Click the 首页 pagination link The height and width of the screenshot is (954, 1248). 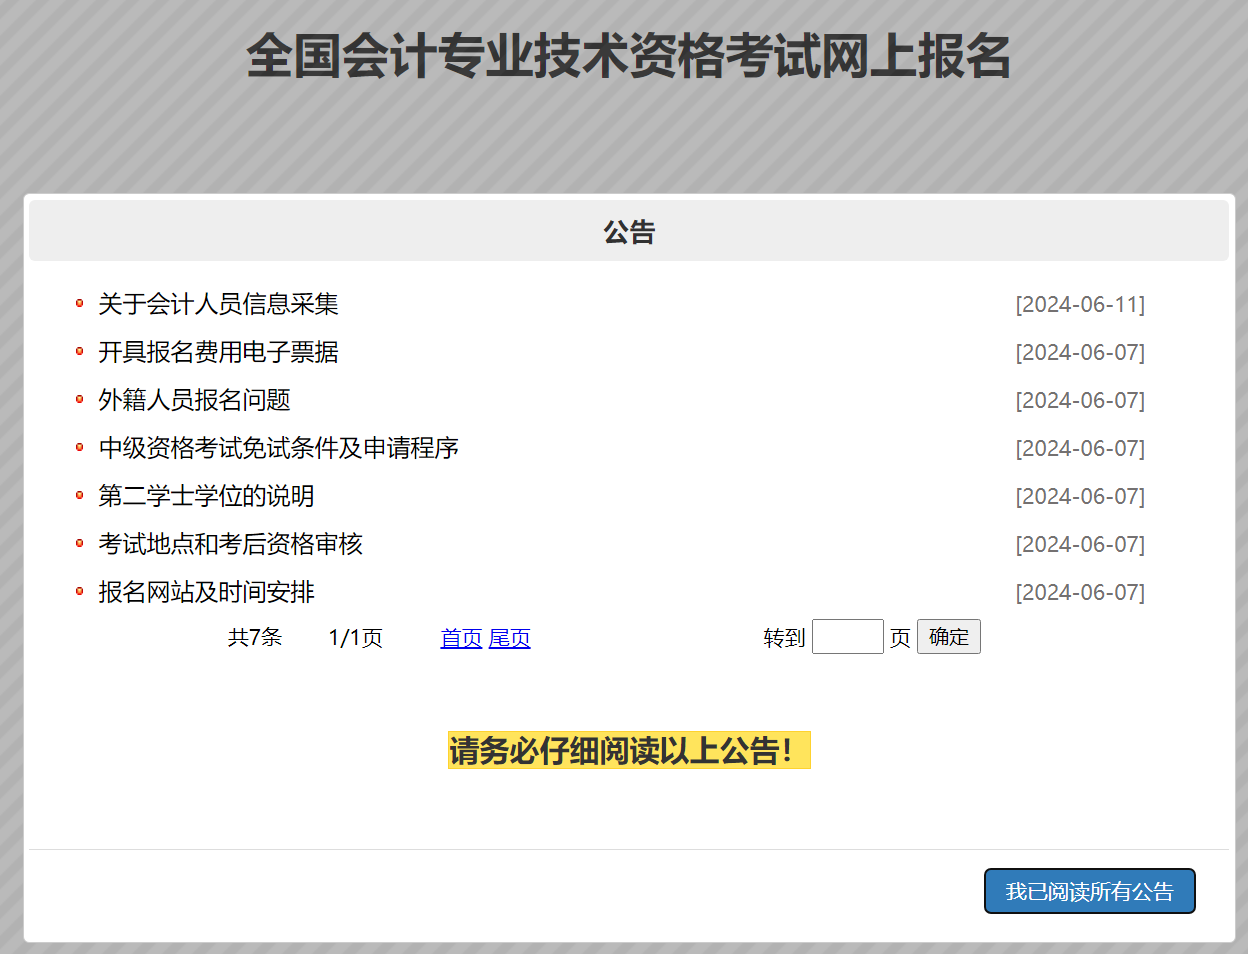(x=460, y=638)
